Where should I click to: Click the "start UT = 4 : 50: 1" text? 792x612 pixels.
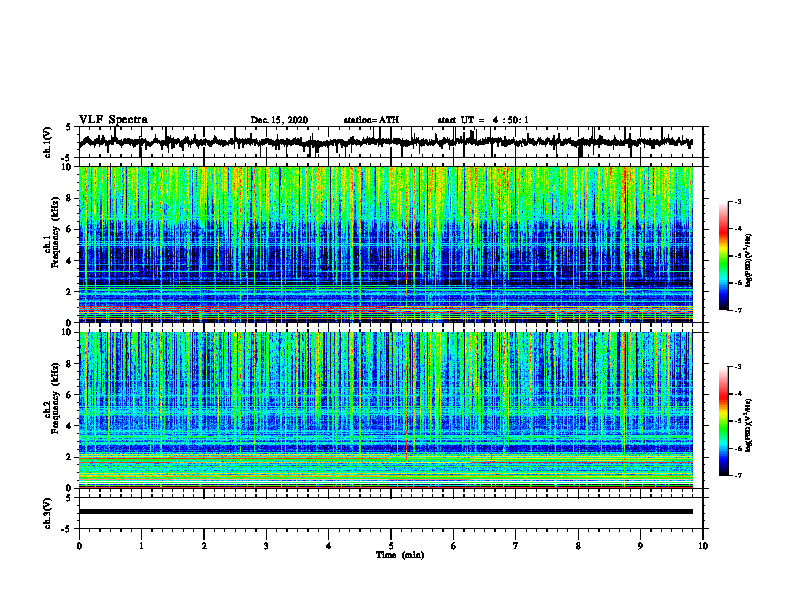(x=483, y=120)
